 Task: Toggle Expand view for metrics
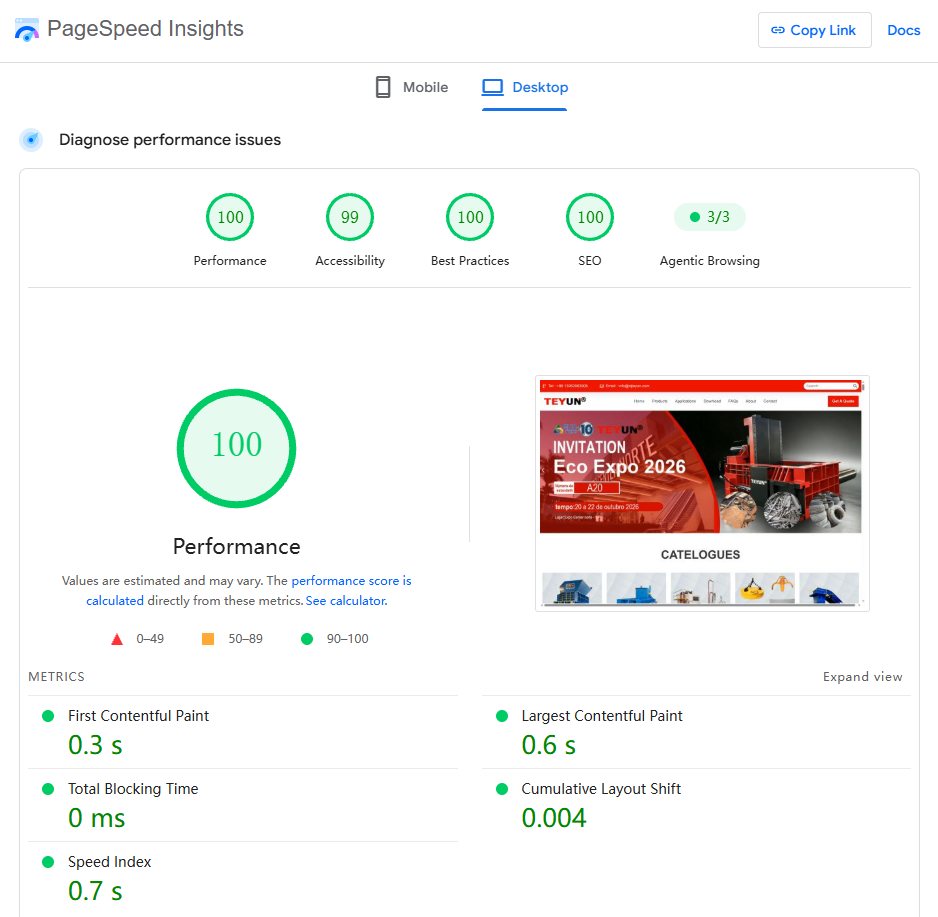(862, 677)
